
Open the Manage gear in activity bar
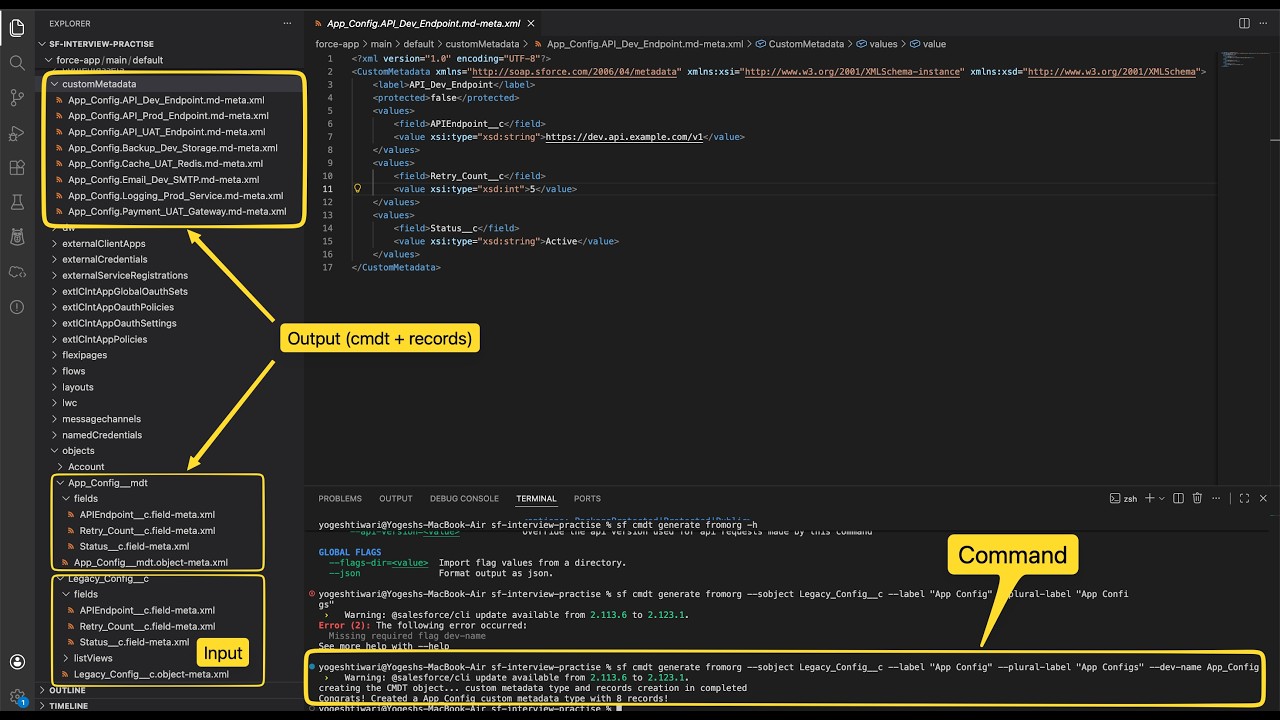click(x=17, y=697)
